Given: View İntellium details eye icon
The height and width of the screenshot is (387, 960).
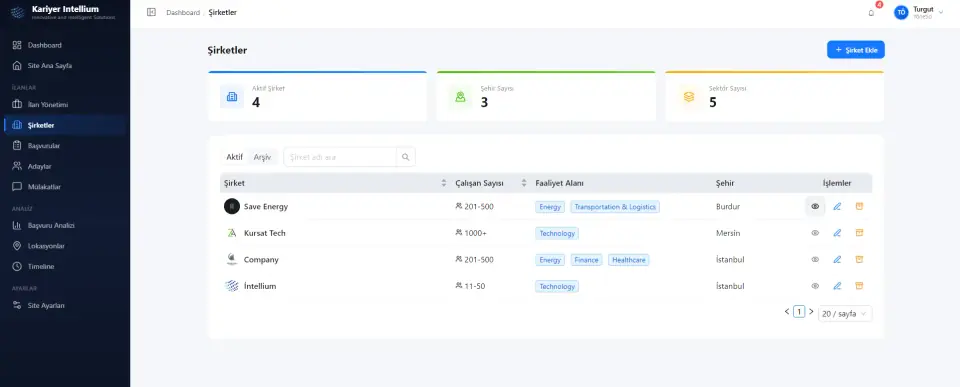Looking at the screenshot, I should 815,286.
